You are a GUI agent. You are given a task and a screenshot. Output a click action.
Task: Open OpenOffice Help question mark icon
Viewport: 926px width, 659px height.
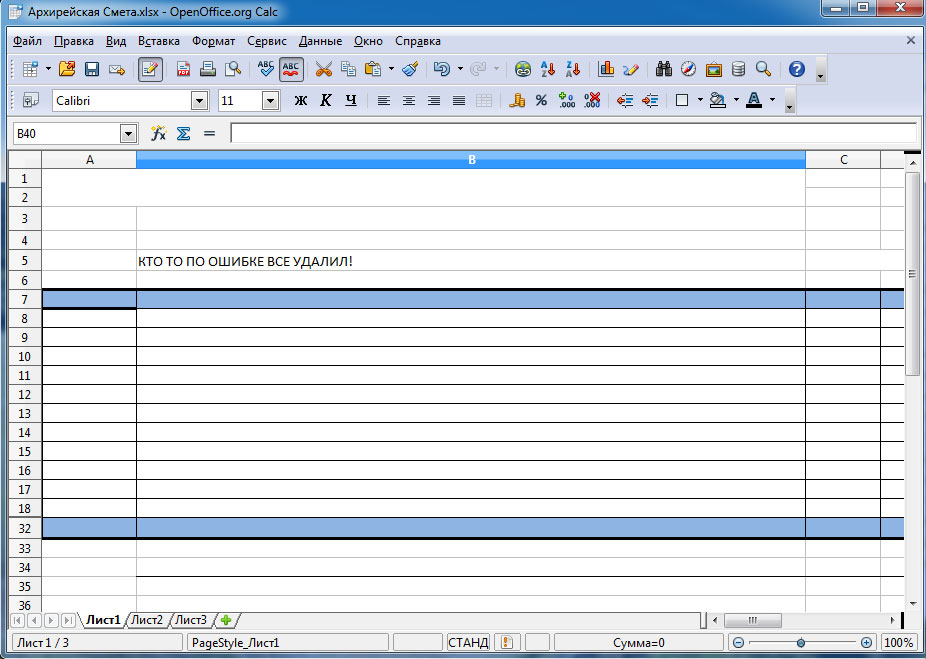pyautogui.click(x=797, y=70)
